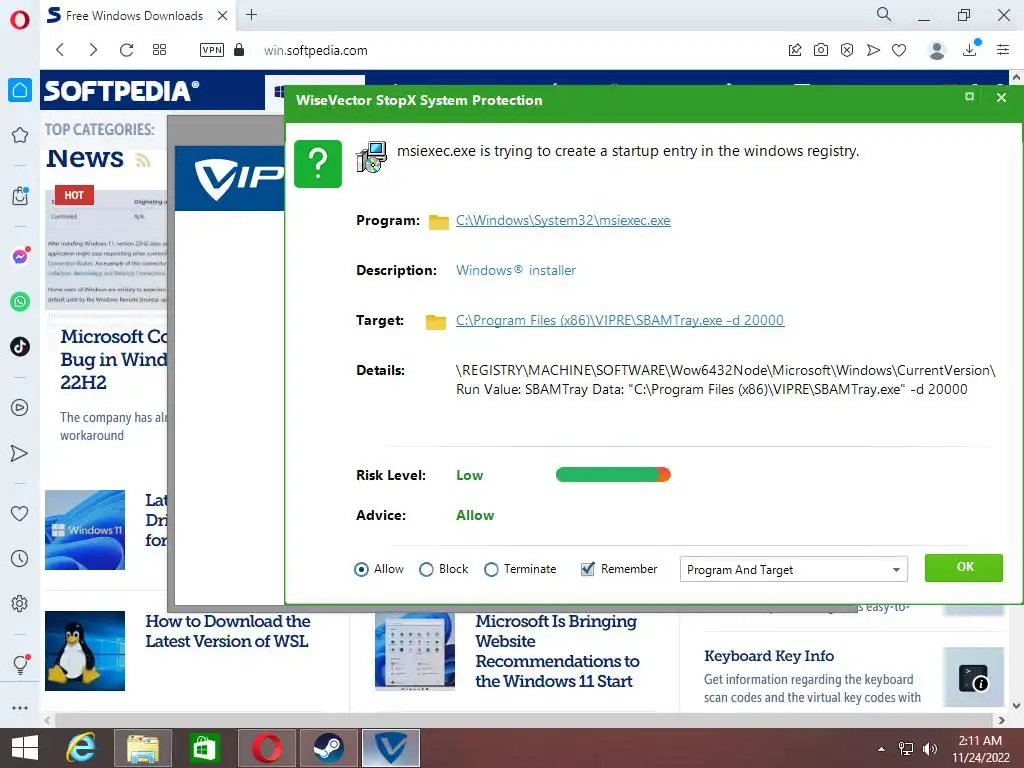Go back in Opera browser
Screen dimensions: 1024x768
60,50
